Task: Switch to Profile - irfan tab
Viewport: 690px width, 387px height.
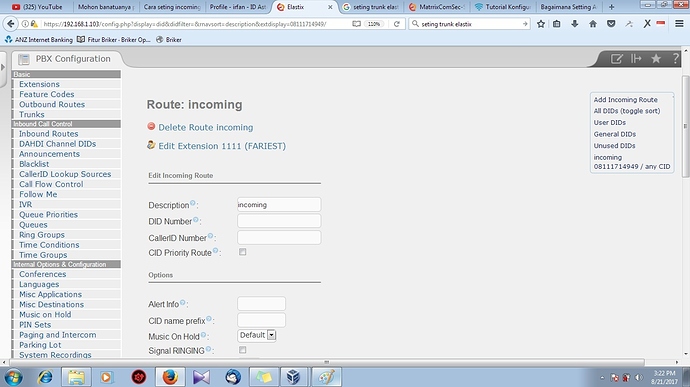Action: point(238,7)
